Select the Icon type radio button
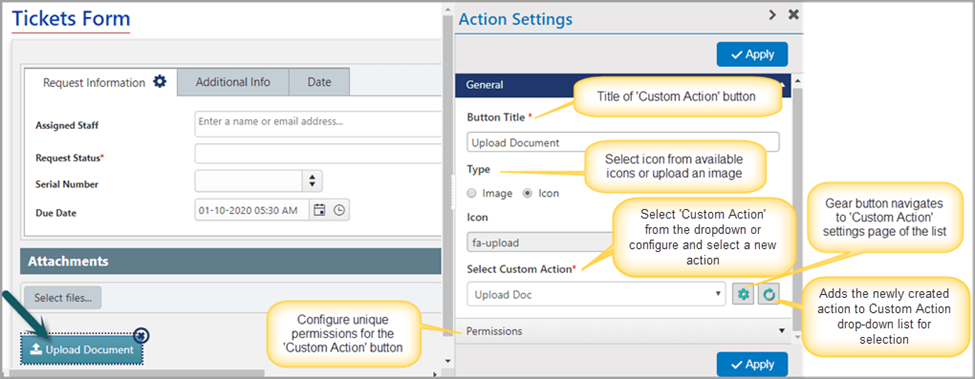The image size is (975, 379). point(527,193)
